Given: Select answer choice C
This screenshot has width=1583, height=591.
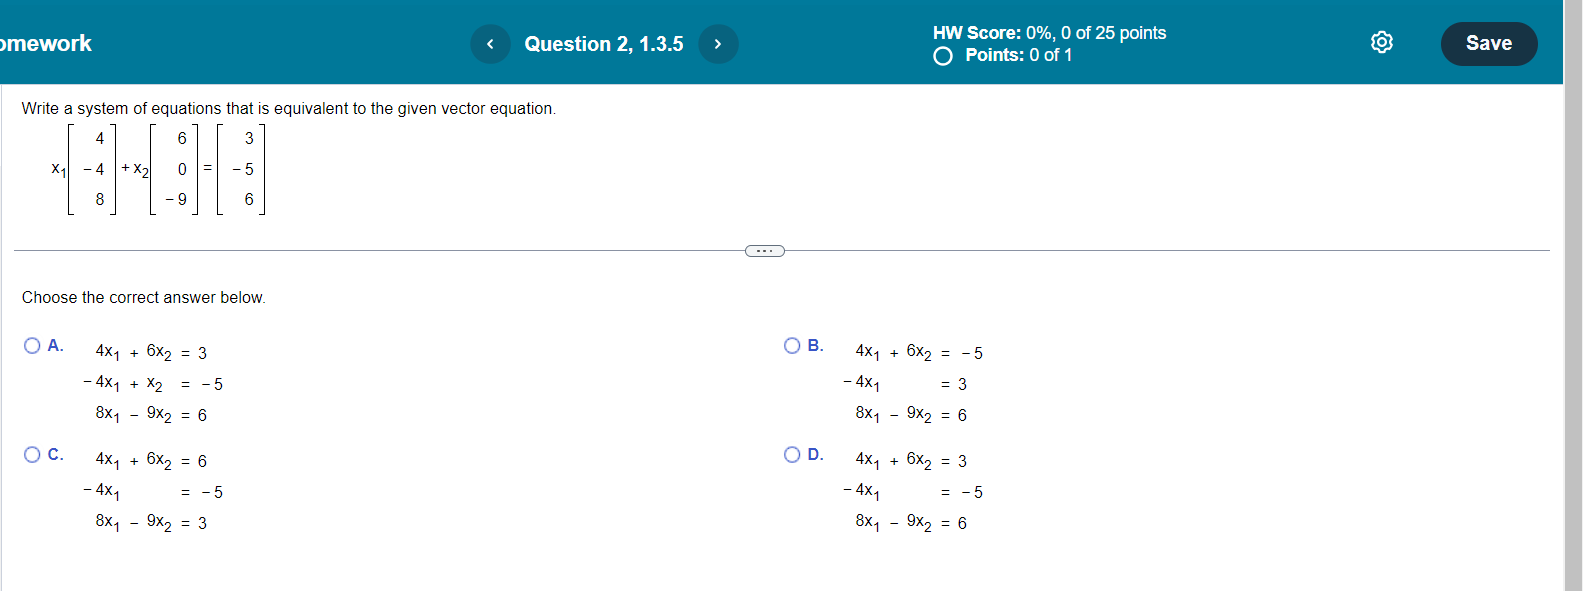Looking at the screenshot, I should pyautogui.click(x=33, y=453).
